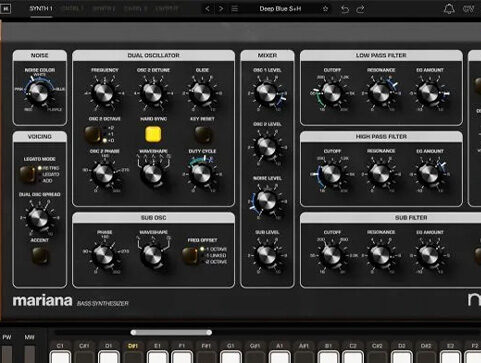Flip the OSC 2 Octave switch
The height and width of the screenshot is (363, 481).
pos(92,134)
